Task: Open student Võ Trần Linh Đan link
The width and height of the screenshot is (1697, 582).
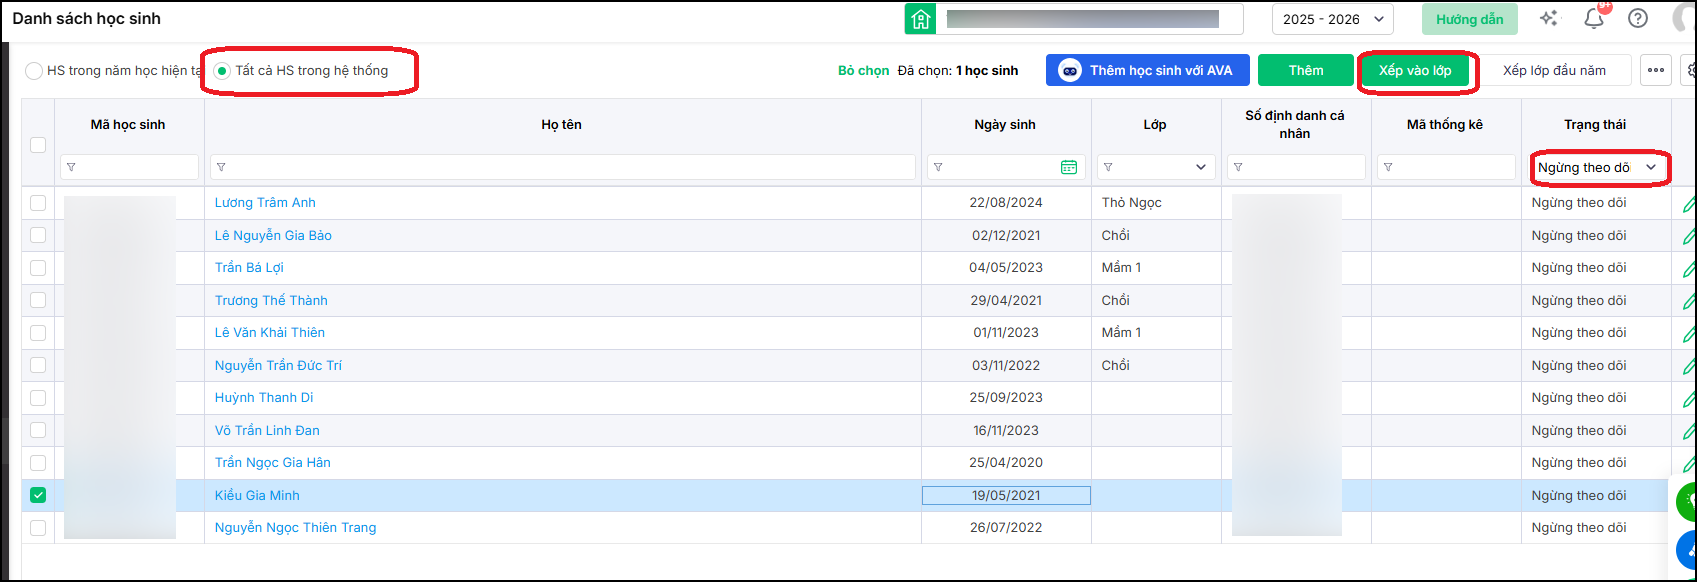Action: [x=267, y=430]
